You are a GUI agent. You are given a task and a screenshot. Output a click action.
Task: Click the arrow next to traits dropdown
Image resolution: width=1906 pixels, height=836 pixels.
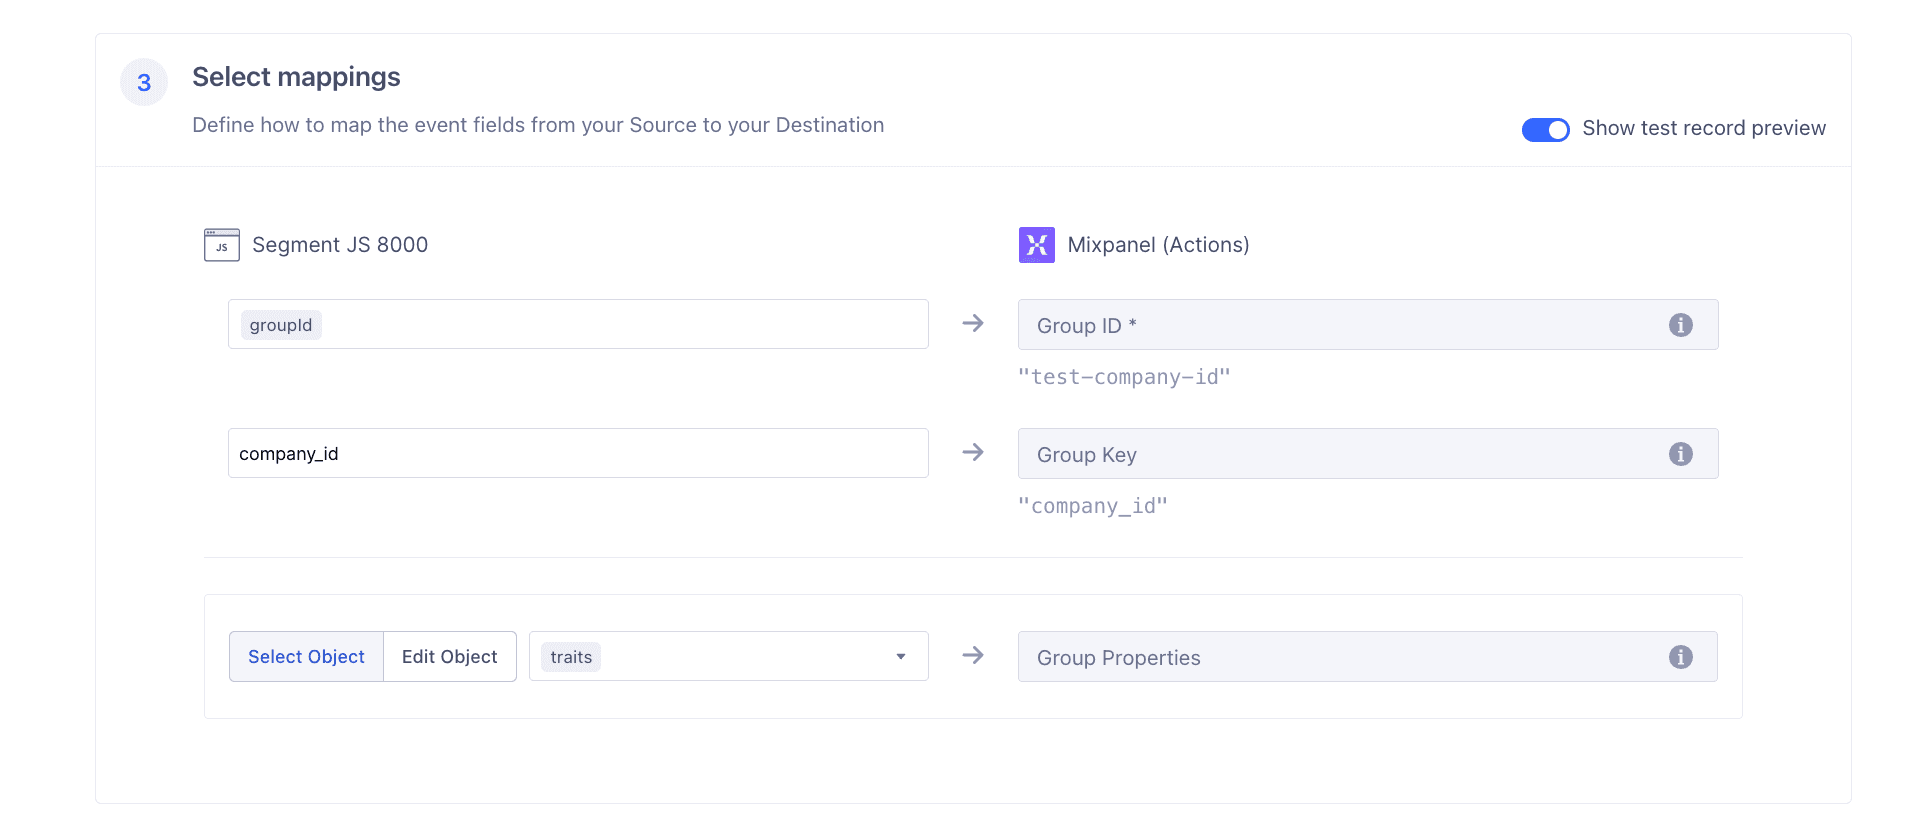(973, 656)
